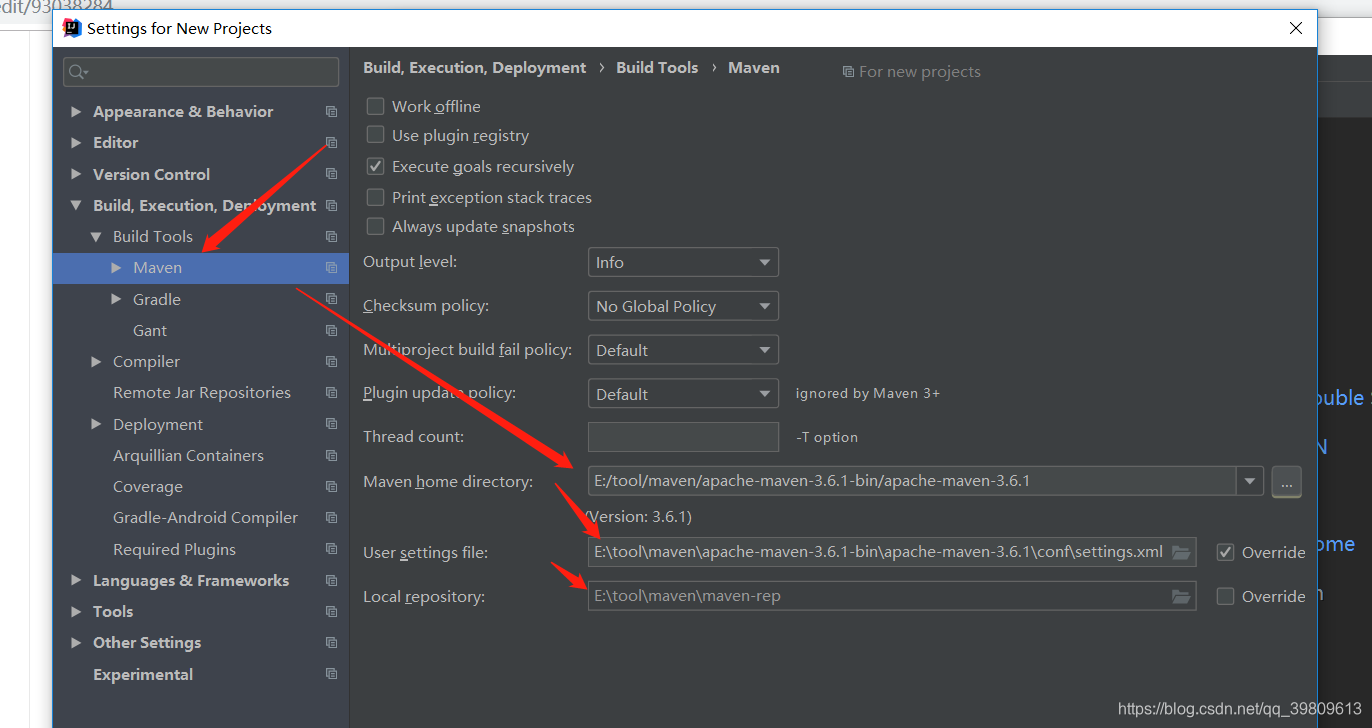The width and height of the screenshot is (1372, 728).
Task: Click the settings search field
Action: pos(201,72)
